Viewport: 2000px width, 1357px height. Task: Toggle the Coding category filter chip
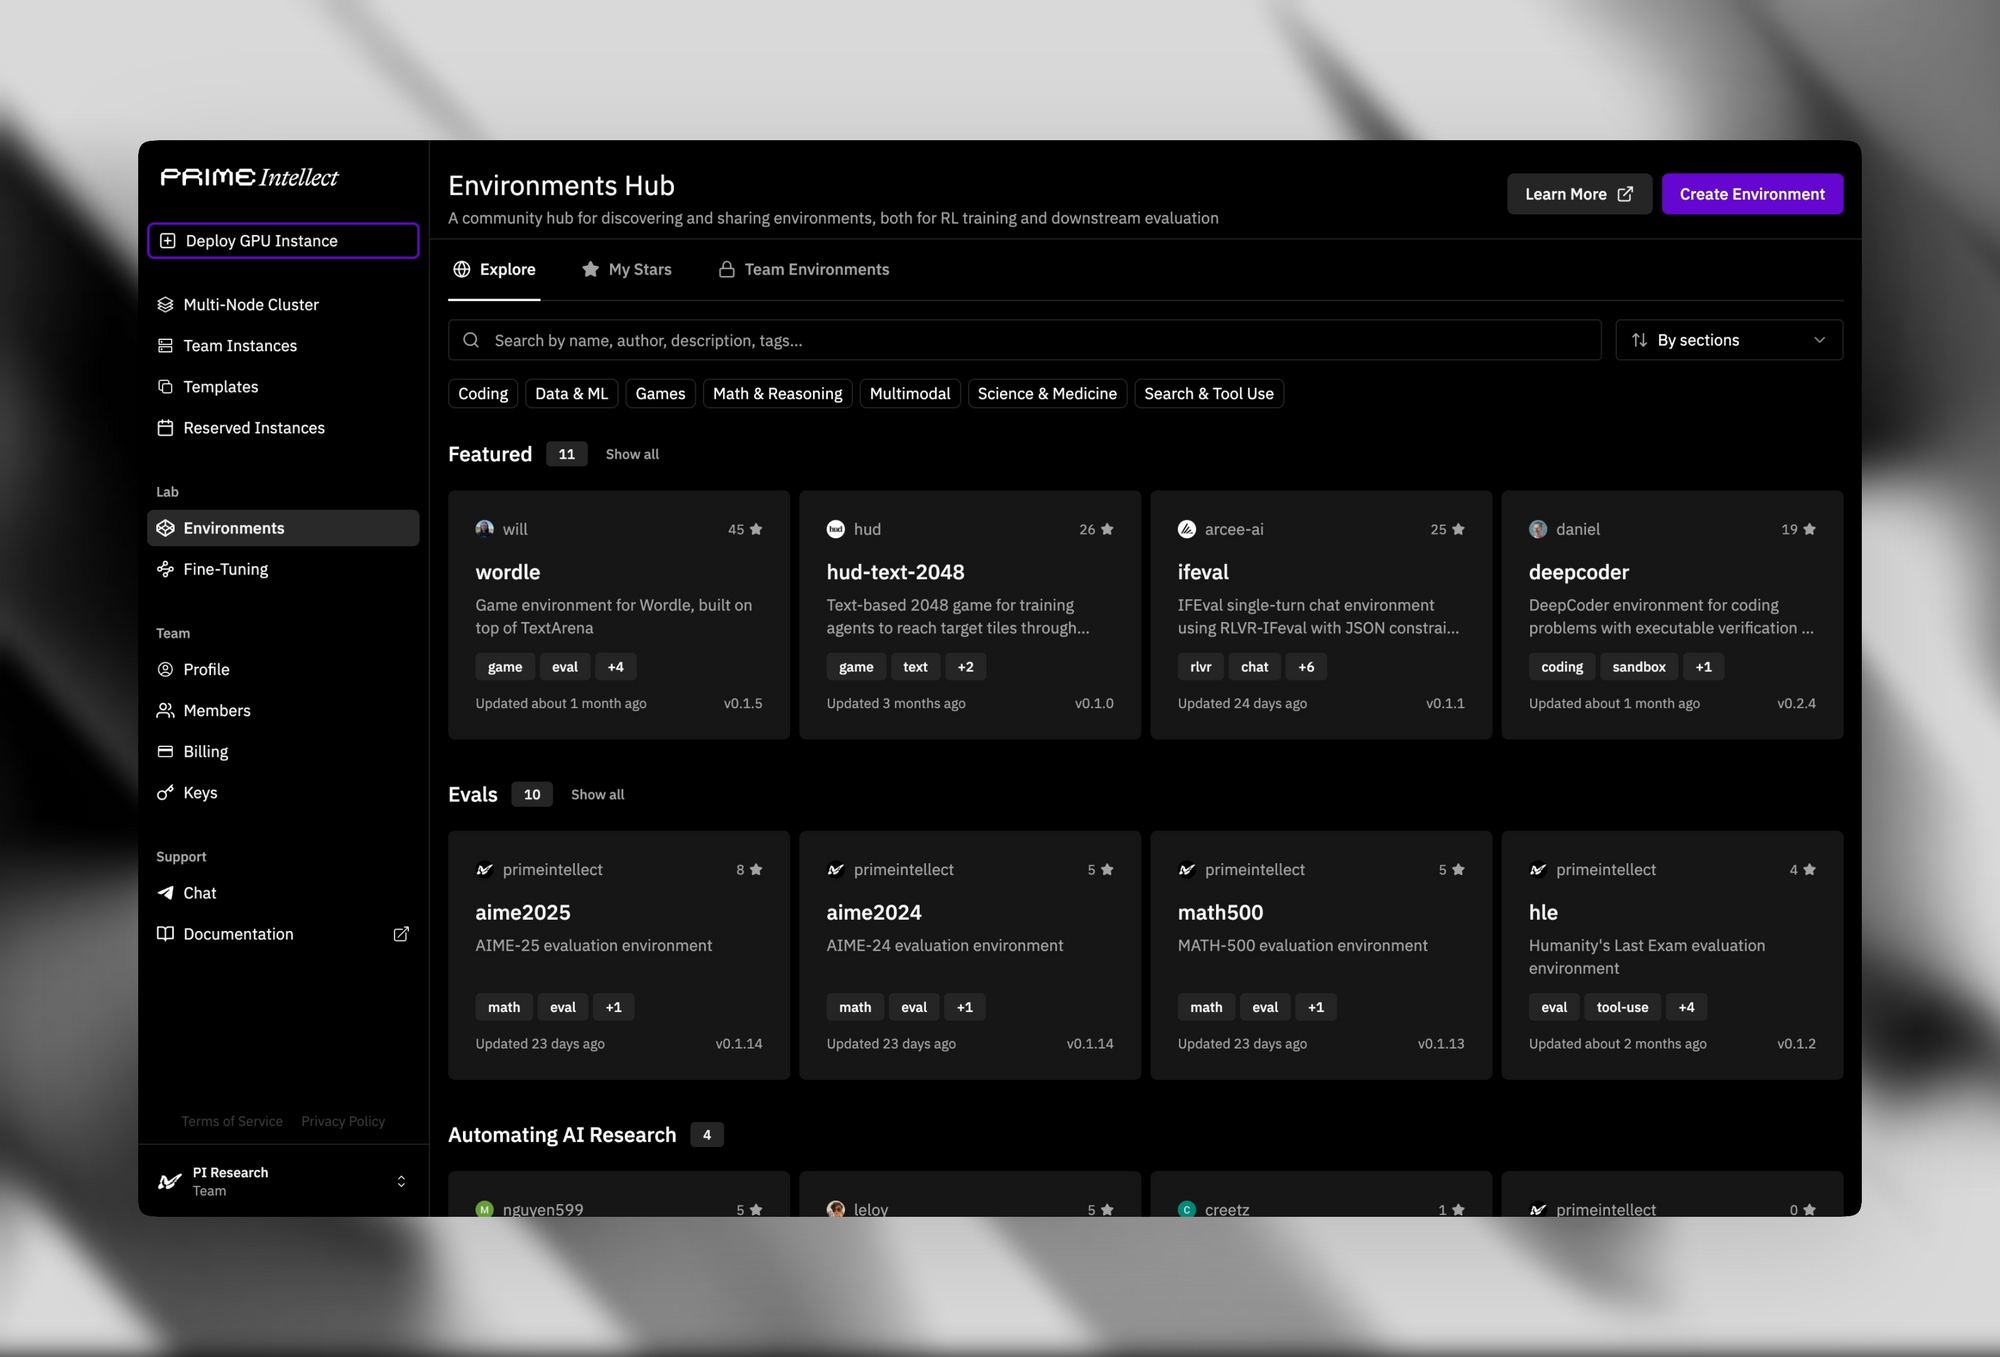coord(483,394)
